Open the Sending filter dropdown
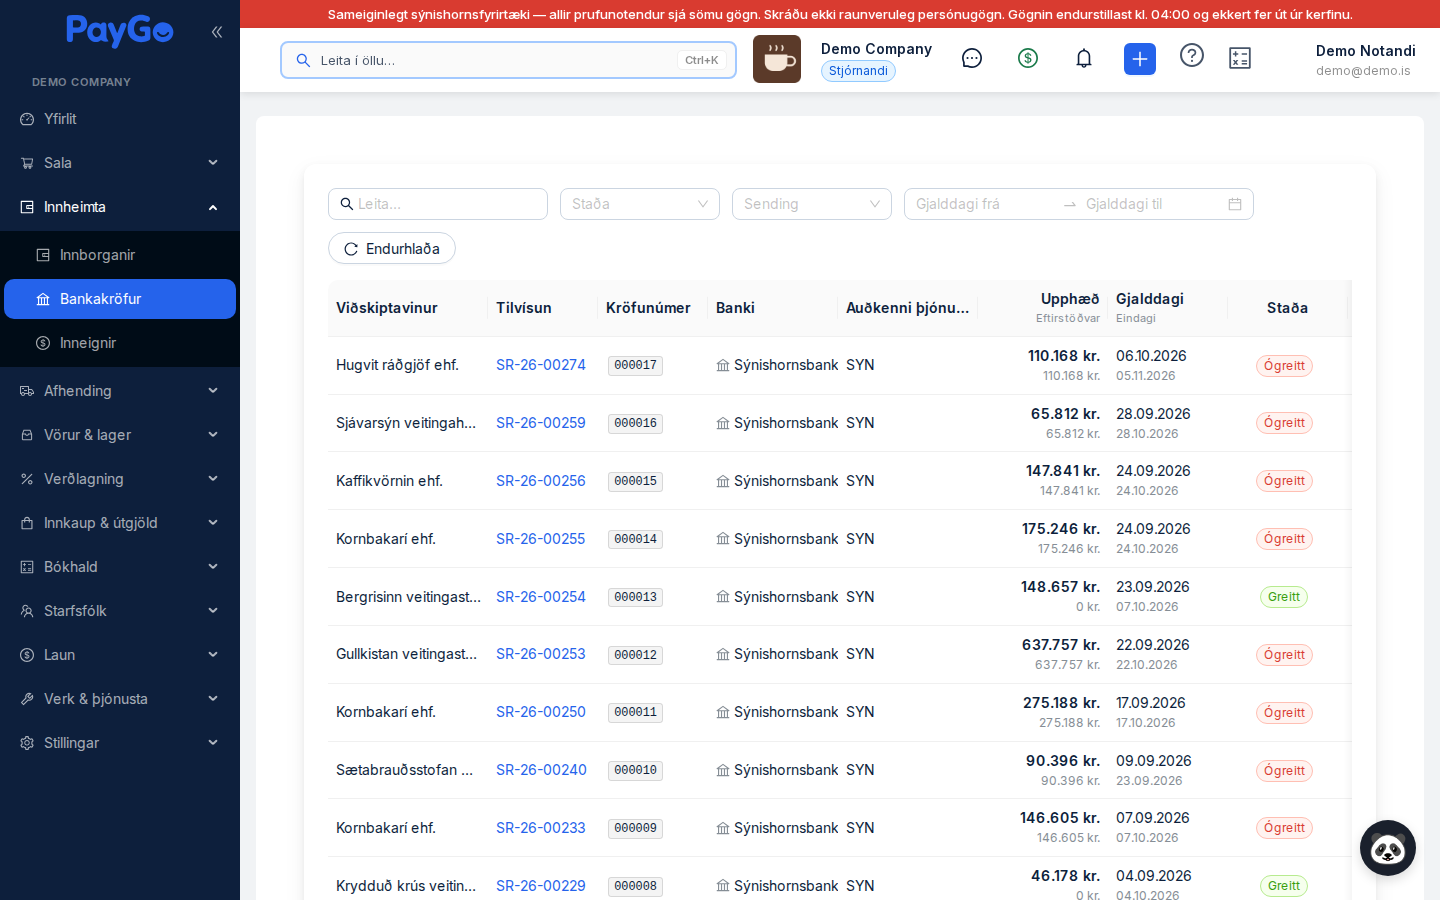This screenshot has width=1440, height=900. [812, 204]
